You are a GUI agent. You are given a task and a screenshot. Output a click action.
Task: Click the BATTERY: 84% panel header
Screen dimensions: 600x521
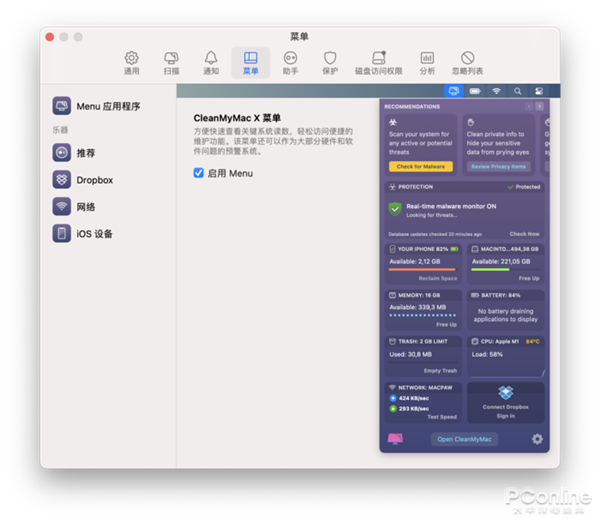point(505,295)
